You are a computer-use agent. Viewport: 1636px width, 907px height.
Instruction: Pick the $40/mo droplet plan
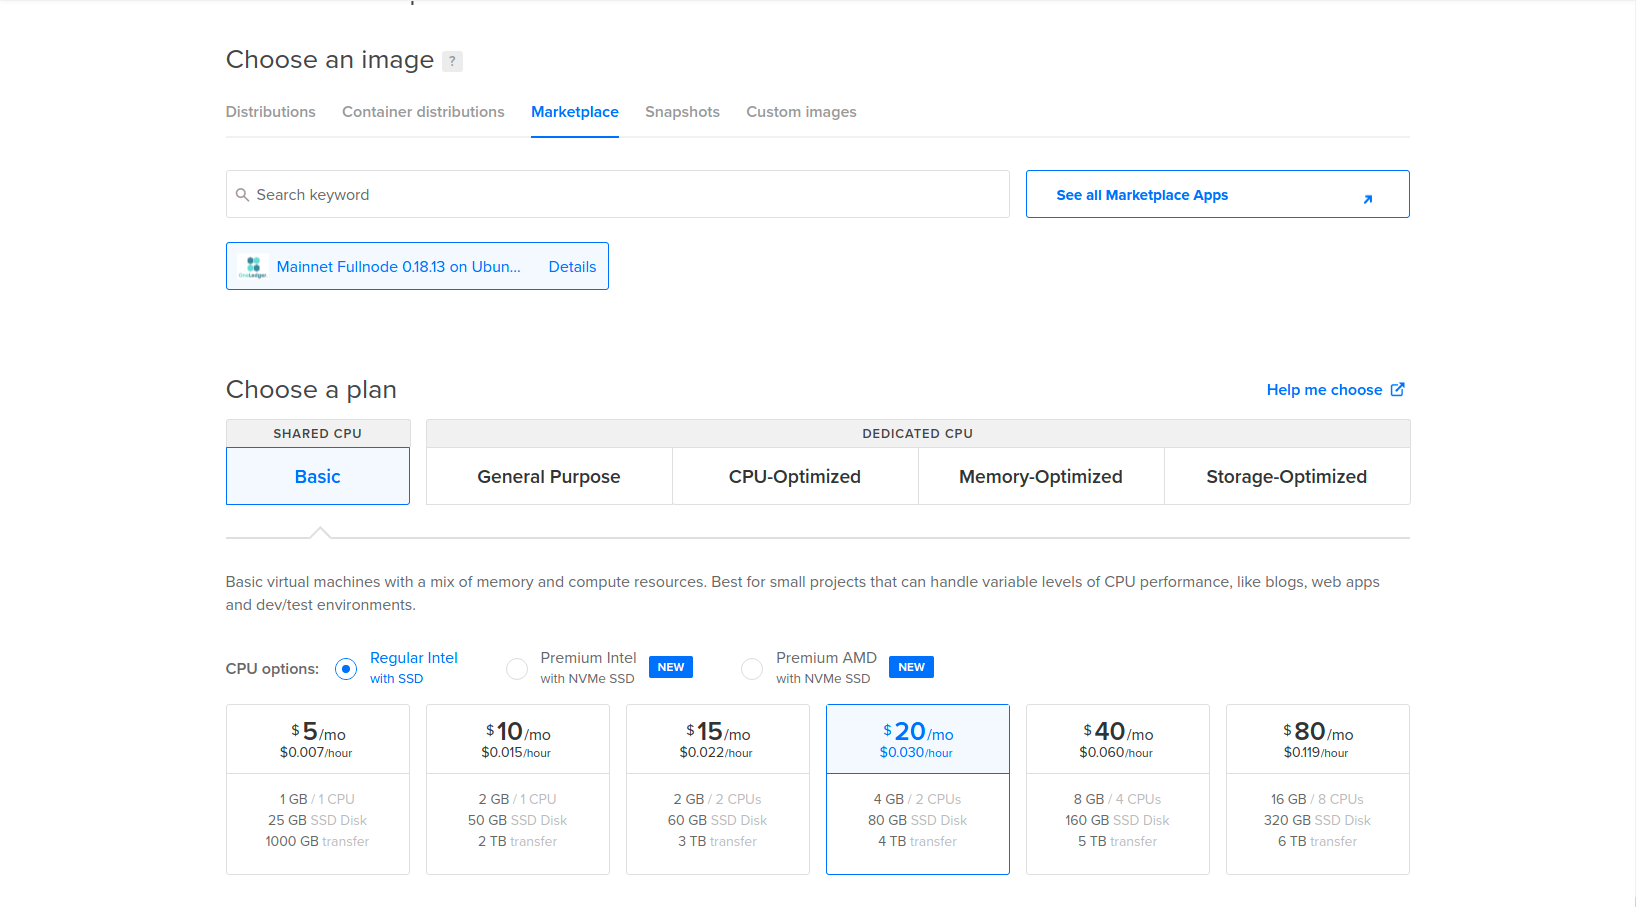tap(1118, 789)
